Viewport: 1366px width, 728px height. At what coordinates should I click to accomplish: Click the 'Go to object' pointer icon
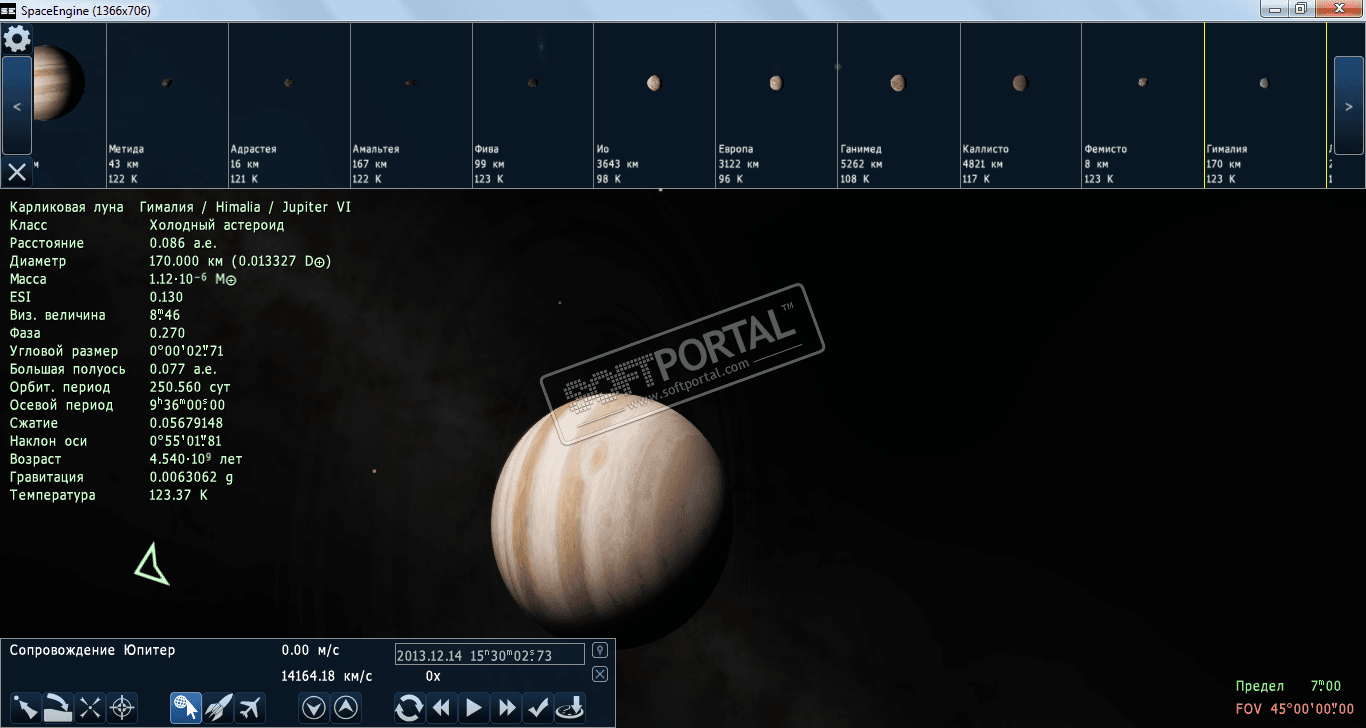pyautogui.click(x=26, y=708)
